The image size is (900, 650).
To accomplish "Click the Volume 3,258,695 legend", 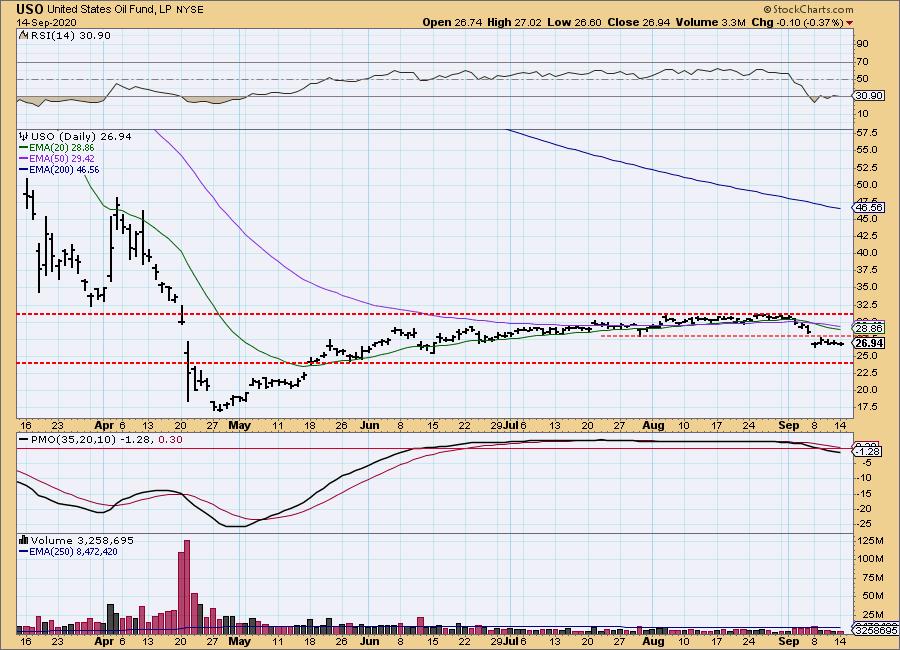I will [x=82, y=540].
